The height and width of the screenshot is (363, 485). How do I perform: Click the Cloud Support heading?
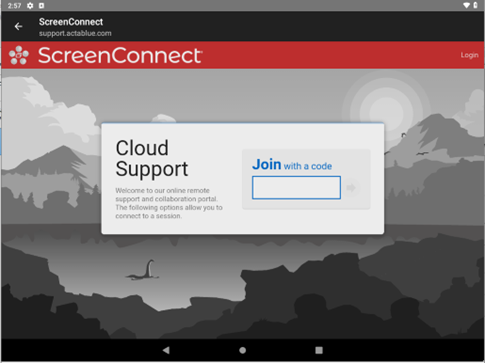click(152, 158)
